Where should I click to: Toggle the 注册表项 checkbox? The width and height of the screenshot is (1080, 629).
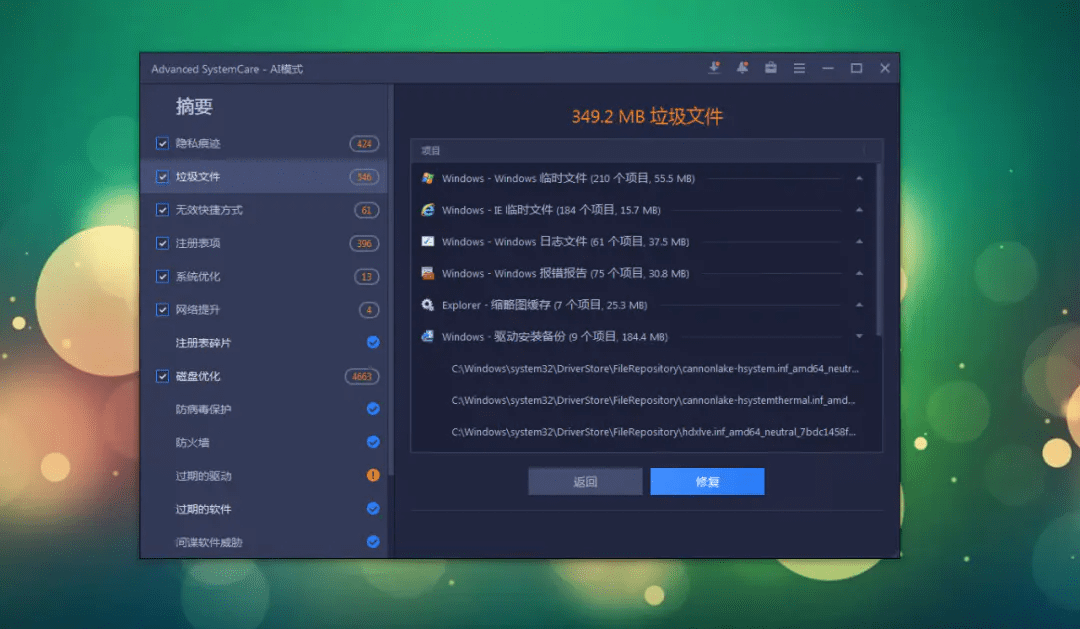[162, 243]
